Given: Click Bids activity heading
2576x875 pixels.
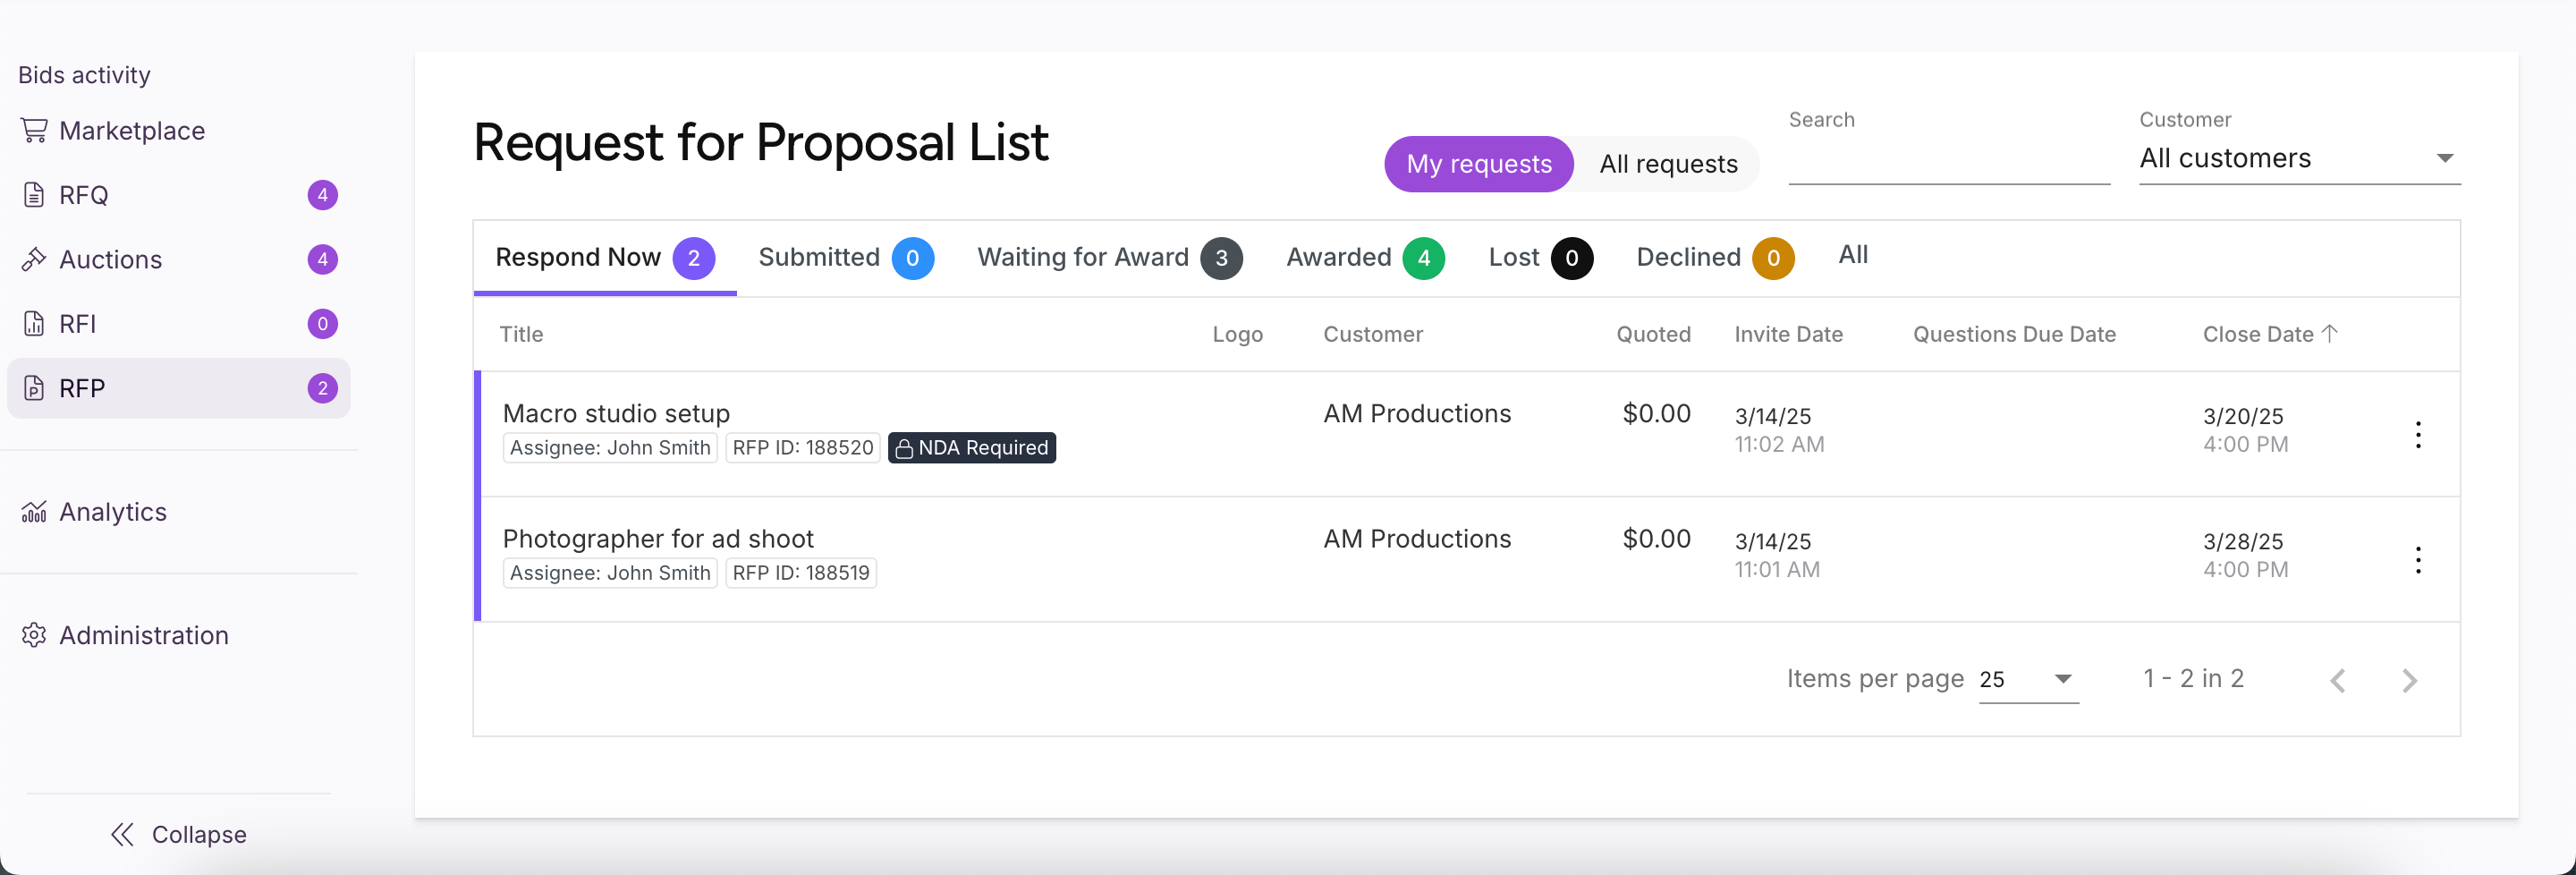Looking at the screenshot, I should (x=84, y=75).
